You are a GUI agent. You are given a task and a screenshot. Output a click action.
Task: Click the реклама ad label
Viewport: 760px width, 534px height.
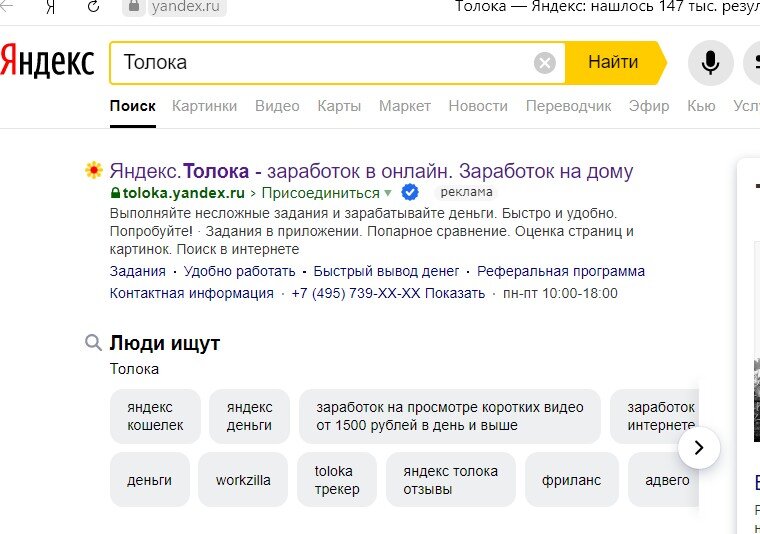point(466,192)
